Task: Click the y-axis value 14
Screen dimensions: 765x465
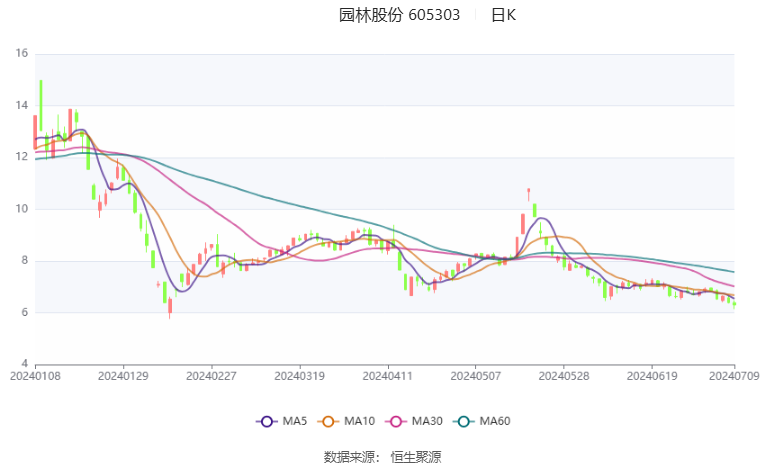Action: tap(21, 105)
